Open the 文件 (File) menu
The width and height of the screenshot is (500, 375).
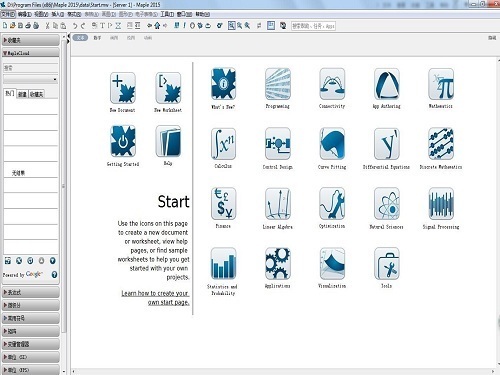(8, 14)
